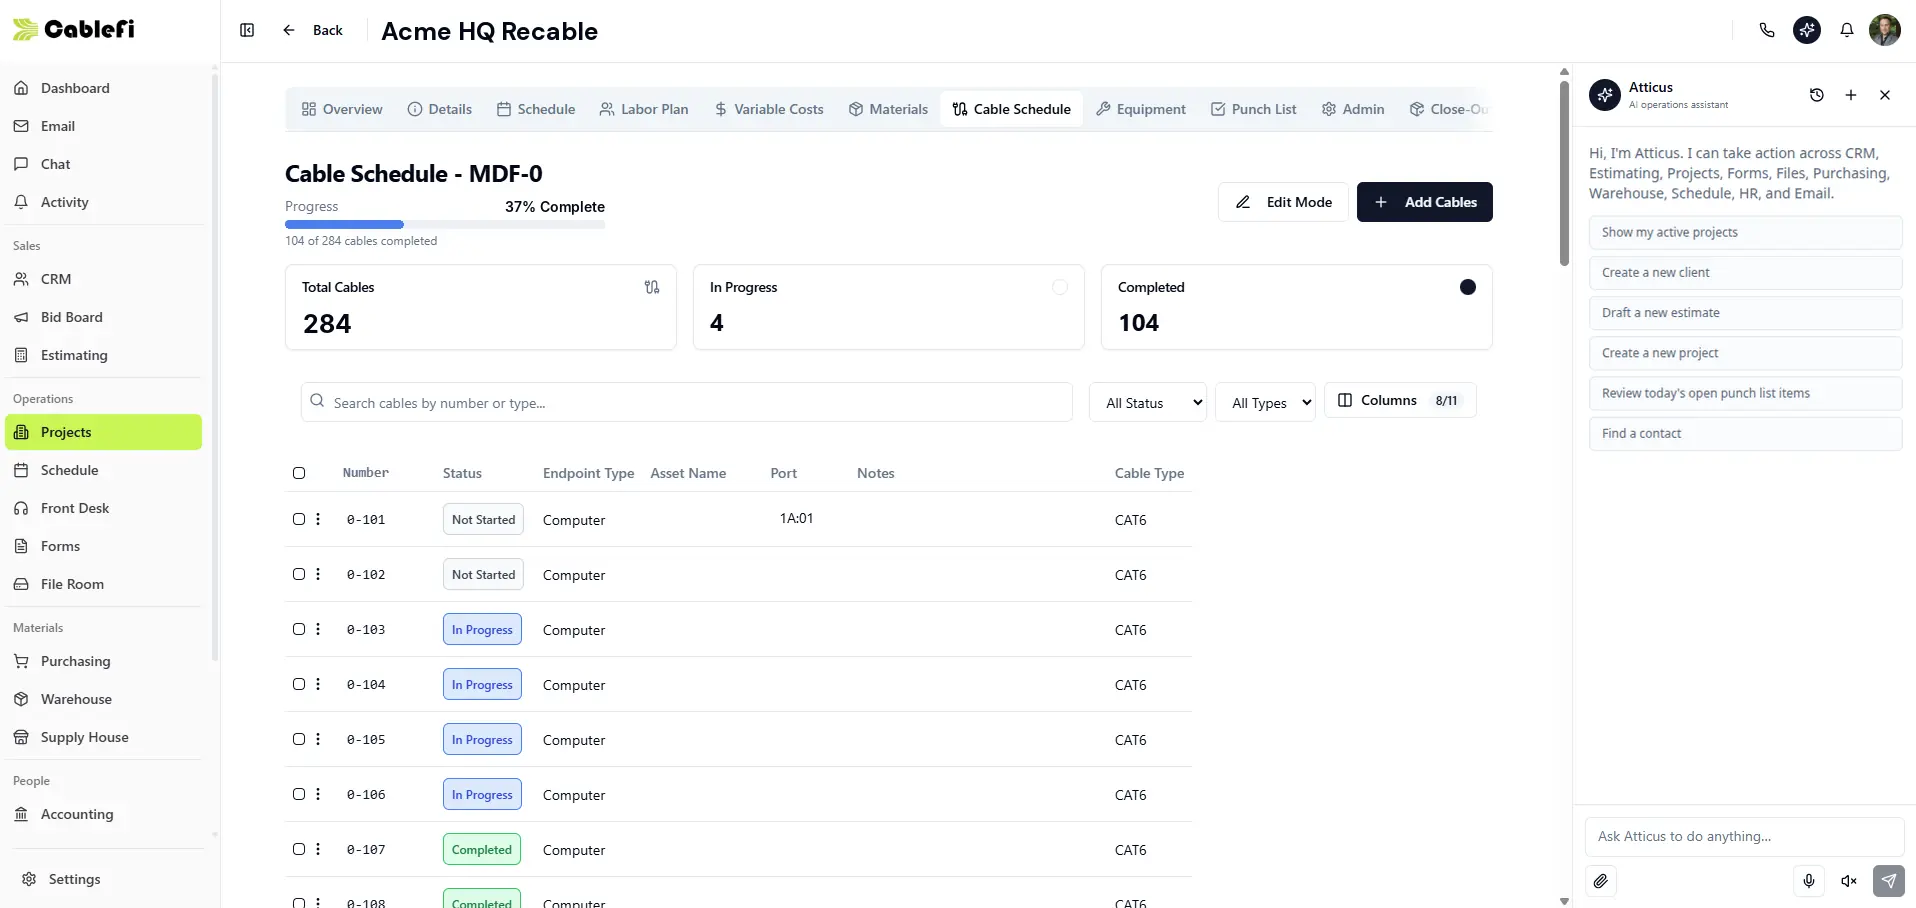The height and width of the screenshot is (908, 1916).
Task: Open row menu for cable 0-101
Action: click(318, 519)
